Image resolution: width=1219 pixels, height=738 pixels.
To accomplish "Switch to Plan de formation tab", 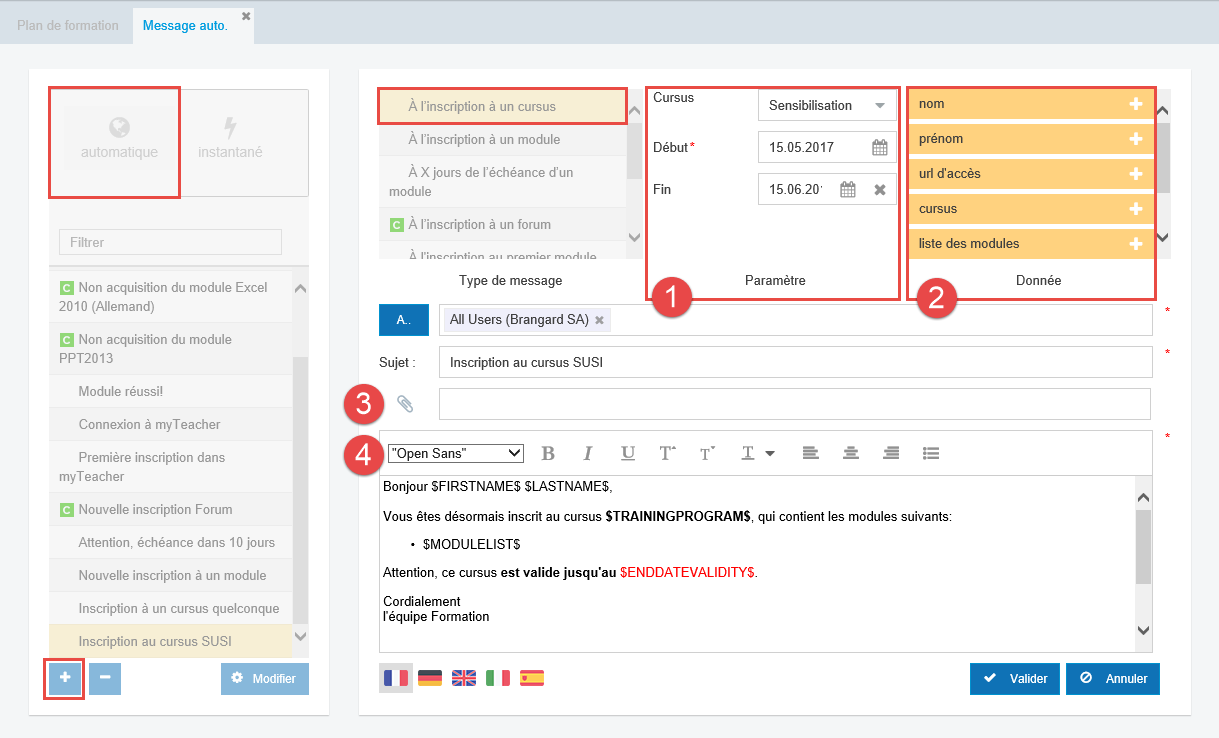I will [68, 25].
